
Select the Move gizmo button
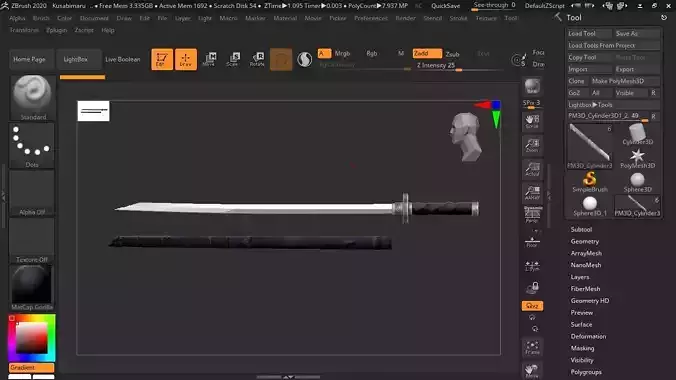coord(209,59)
